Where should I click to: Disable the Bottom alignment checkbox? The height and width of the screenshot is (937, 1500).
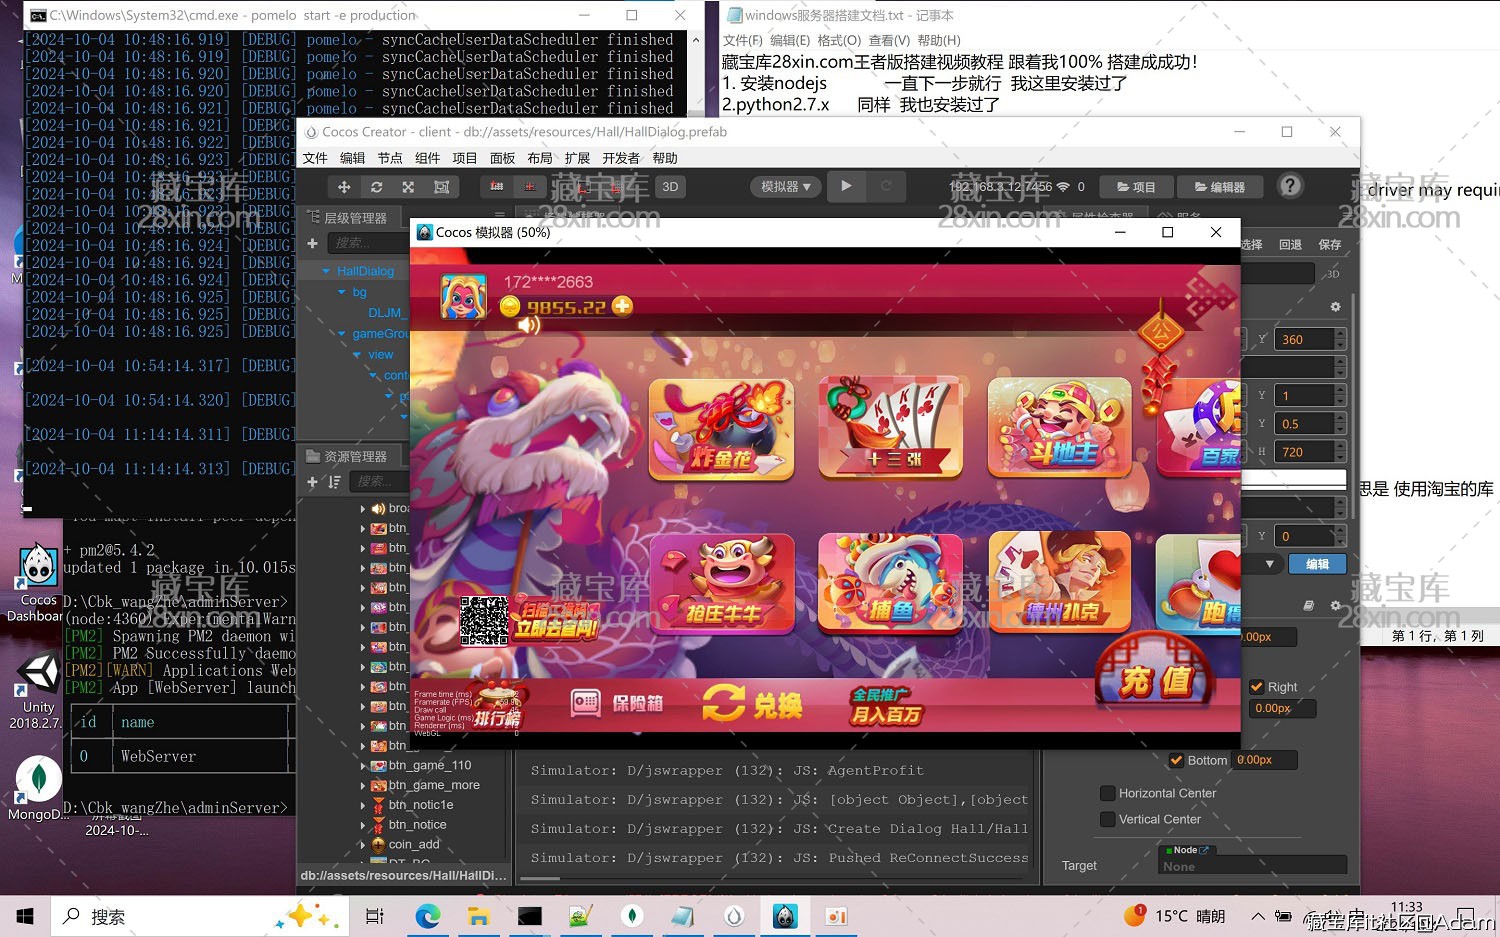pyautogui.click(x=1177, y=760)
